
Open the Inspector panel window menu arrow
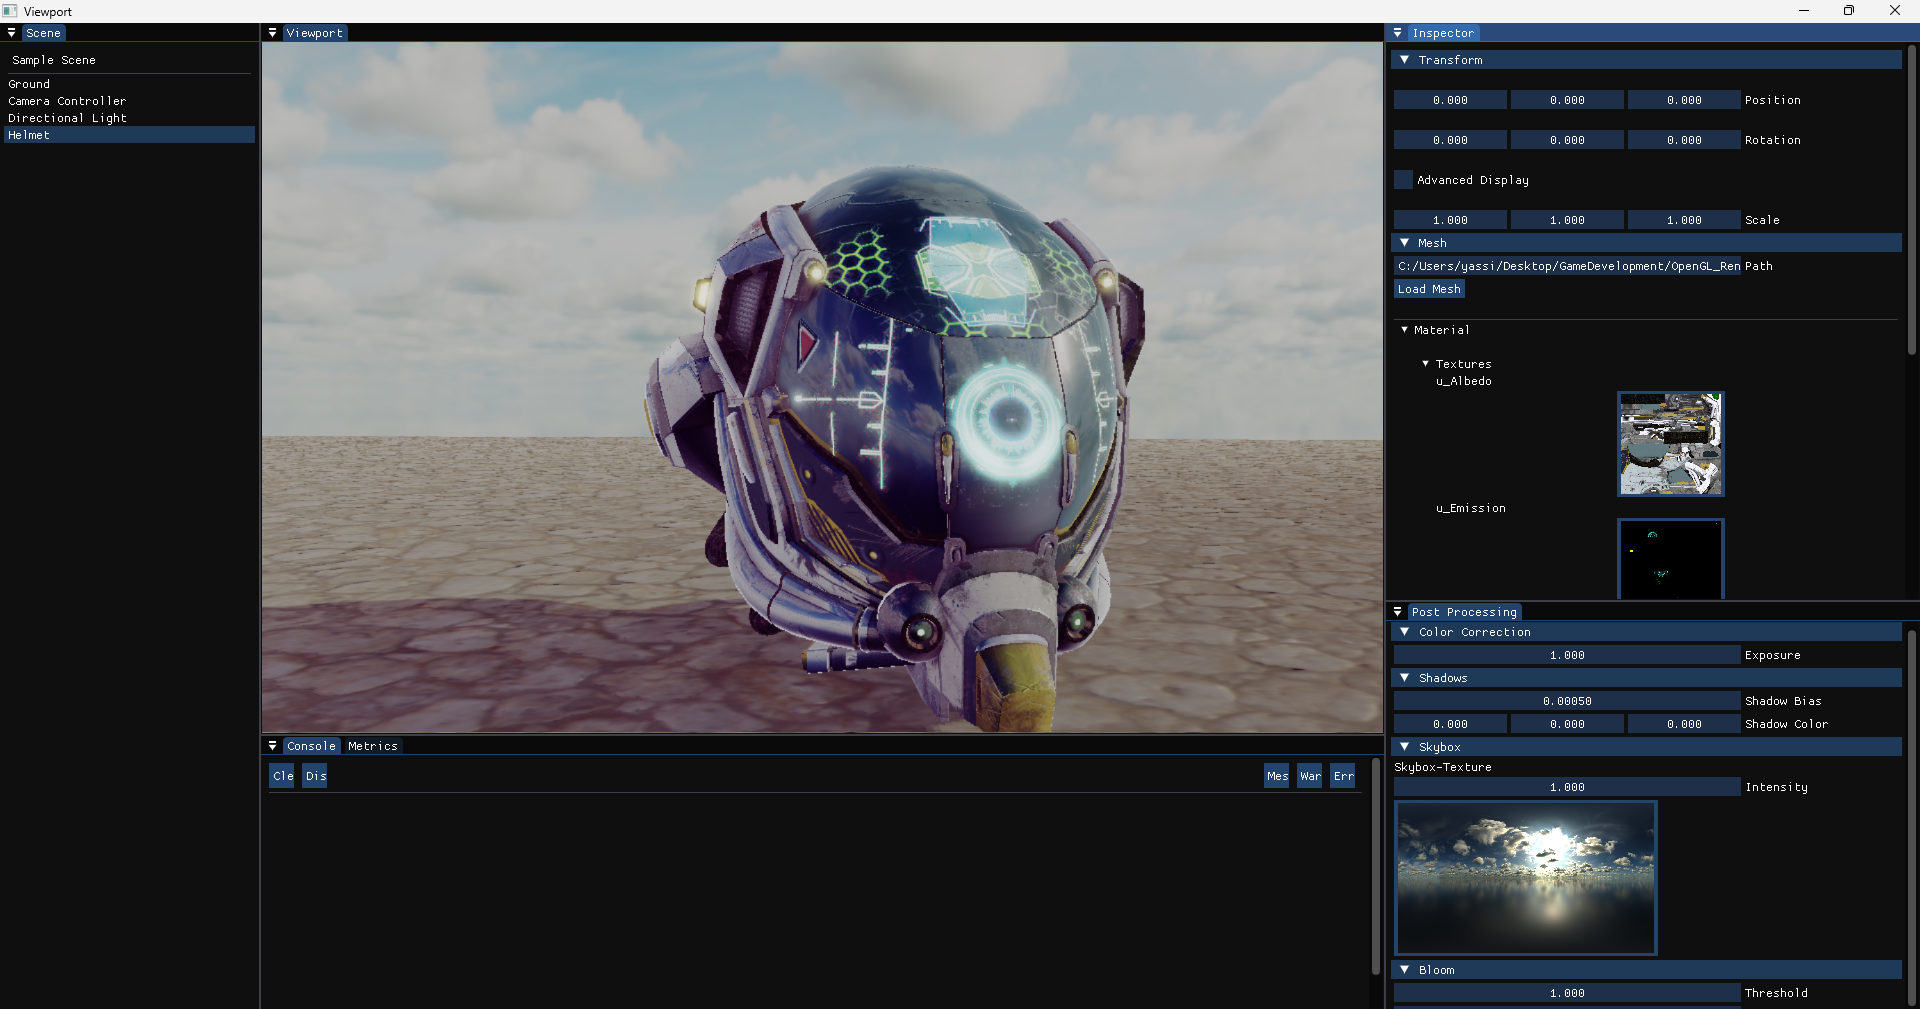1398,33
